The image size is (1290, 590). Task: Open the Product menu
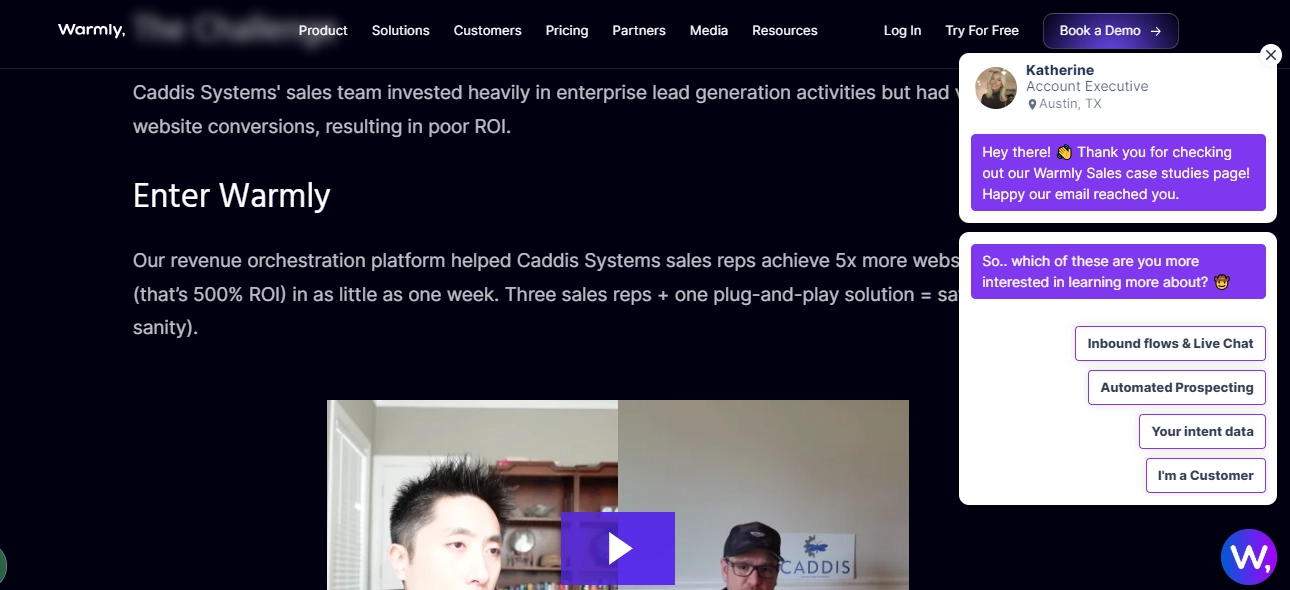323,30
